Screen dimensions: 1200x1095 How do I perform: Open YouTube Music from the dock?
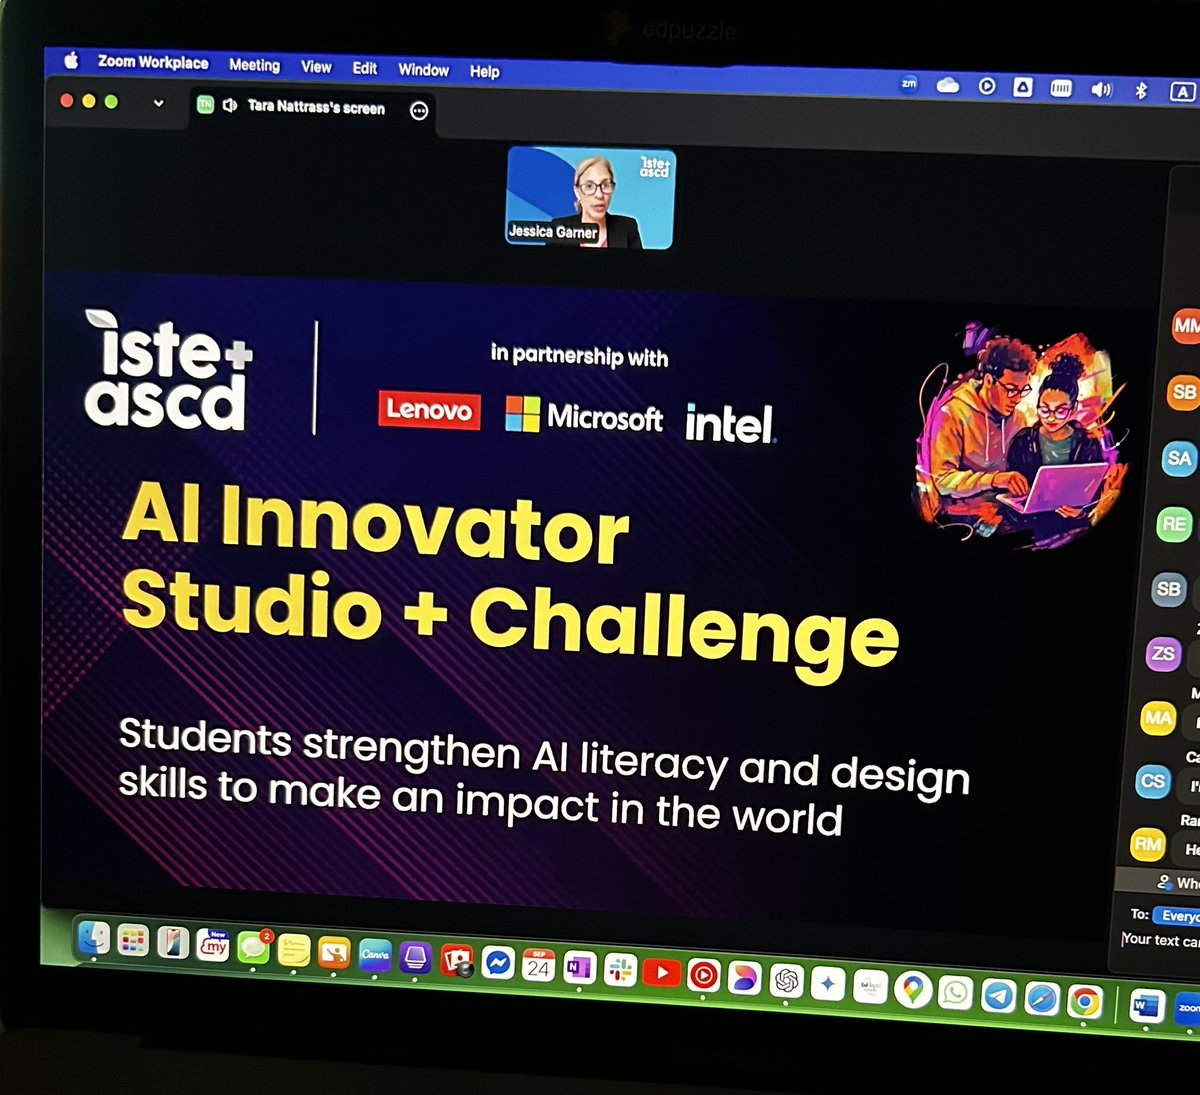704,976
